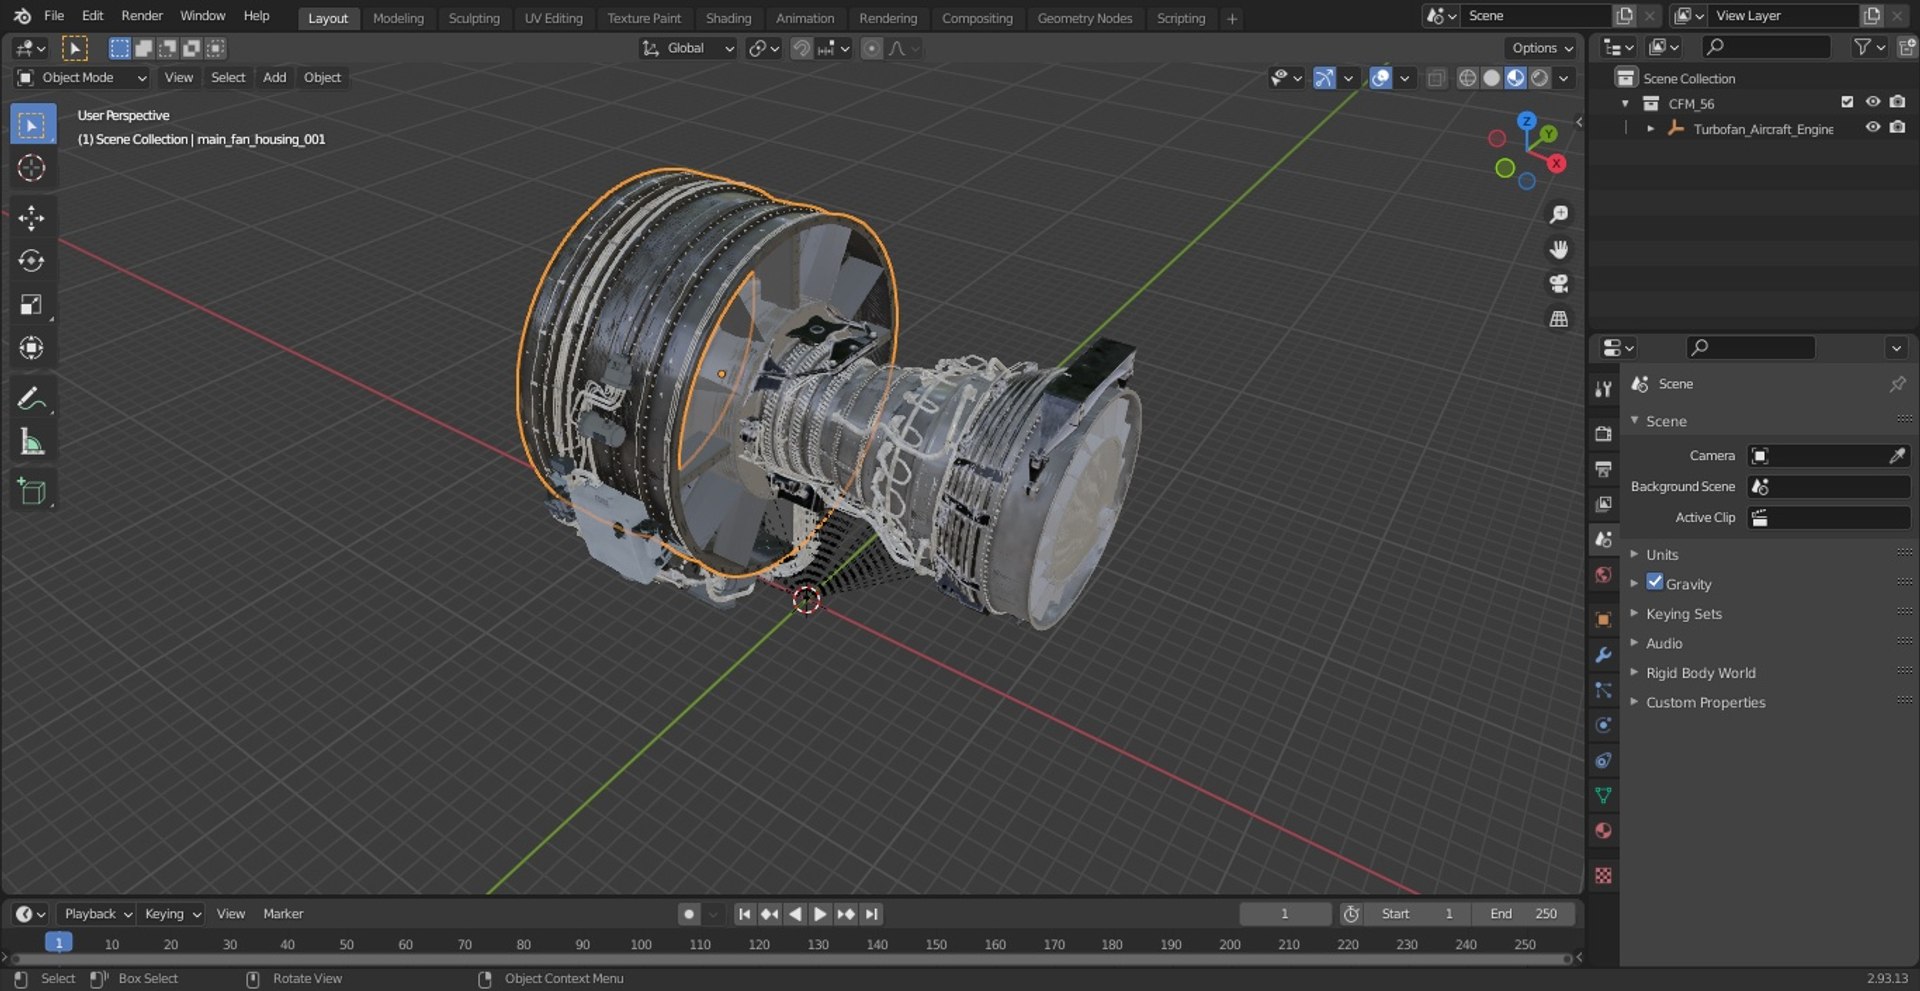Open the Render menu

click(142, 16)
